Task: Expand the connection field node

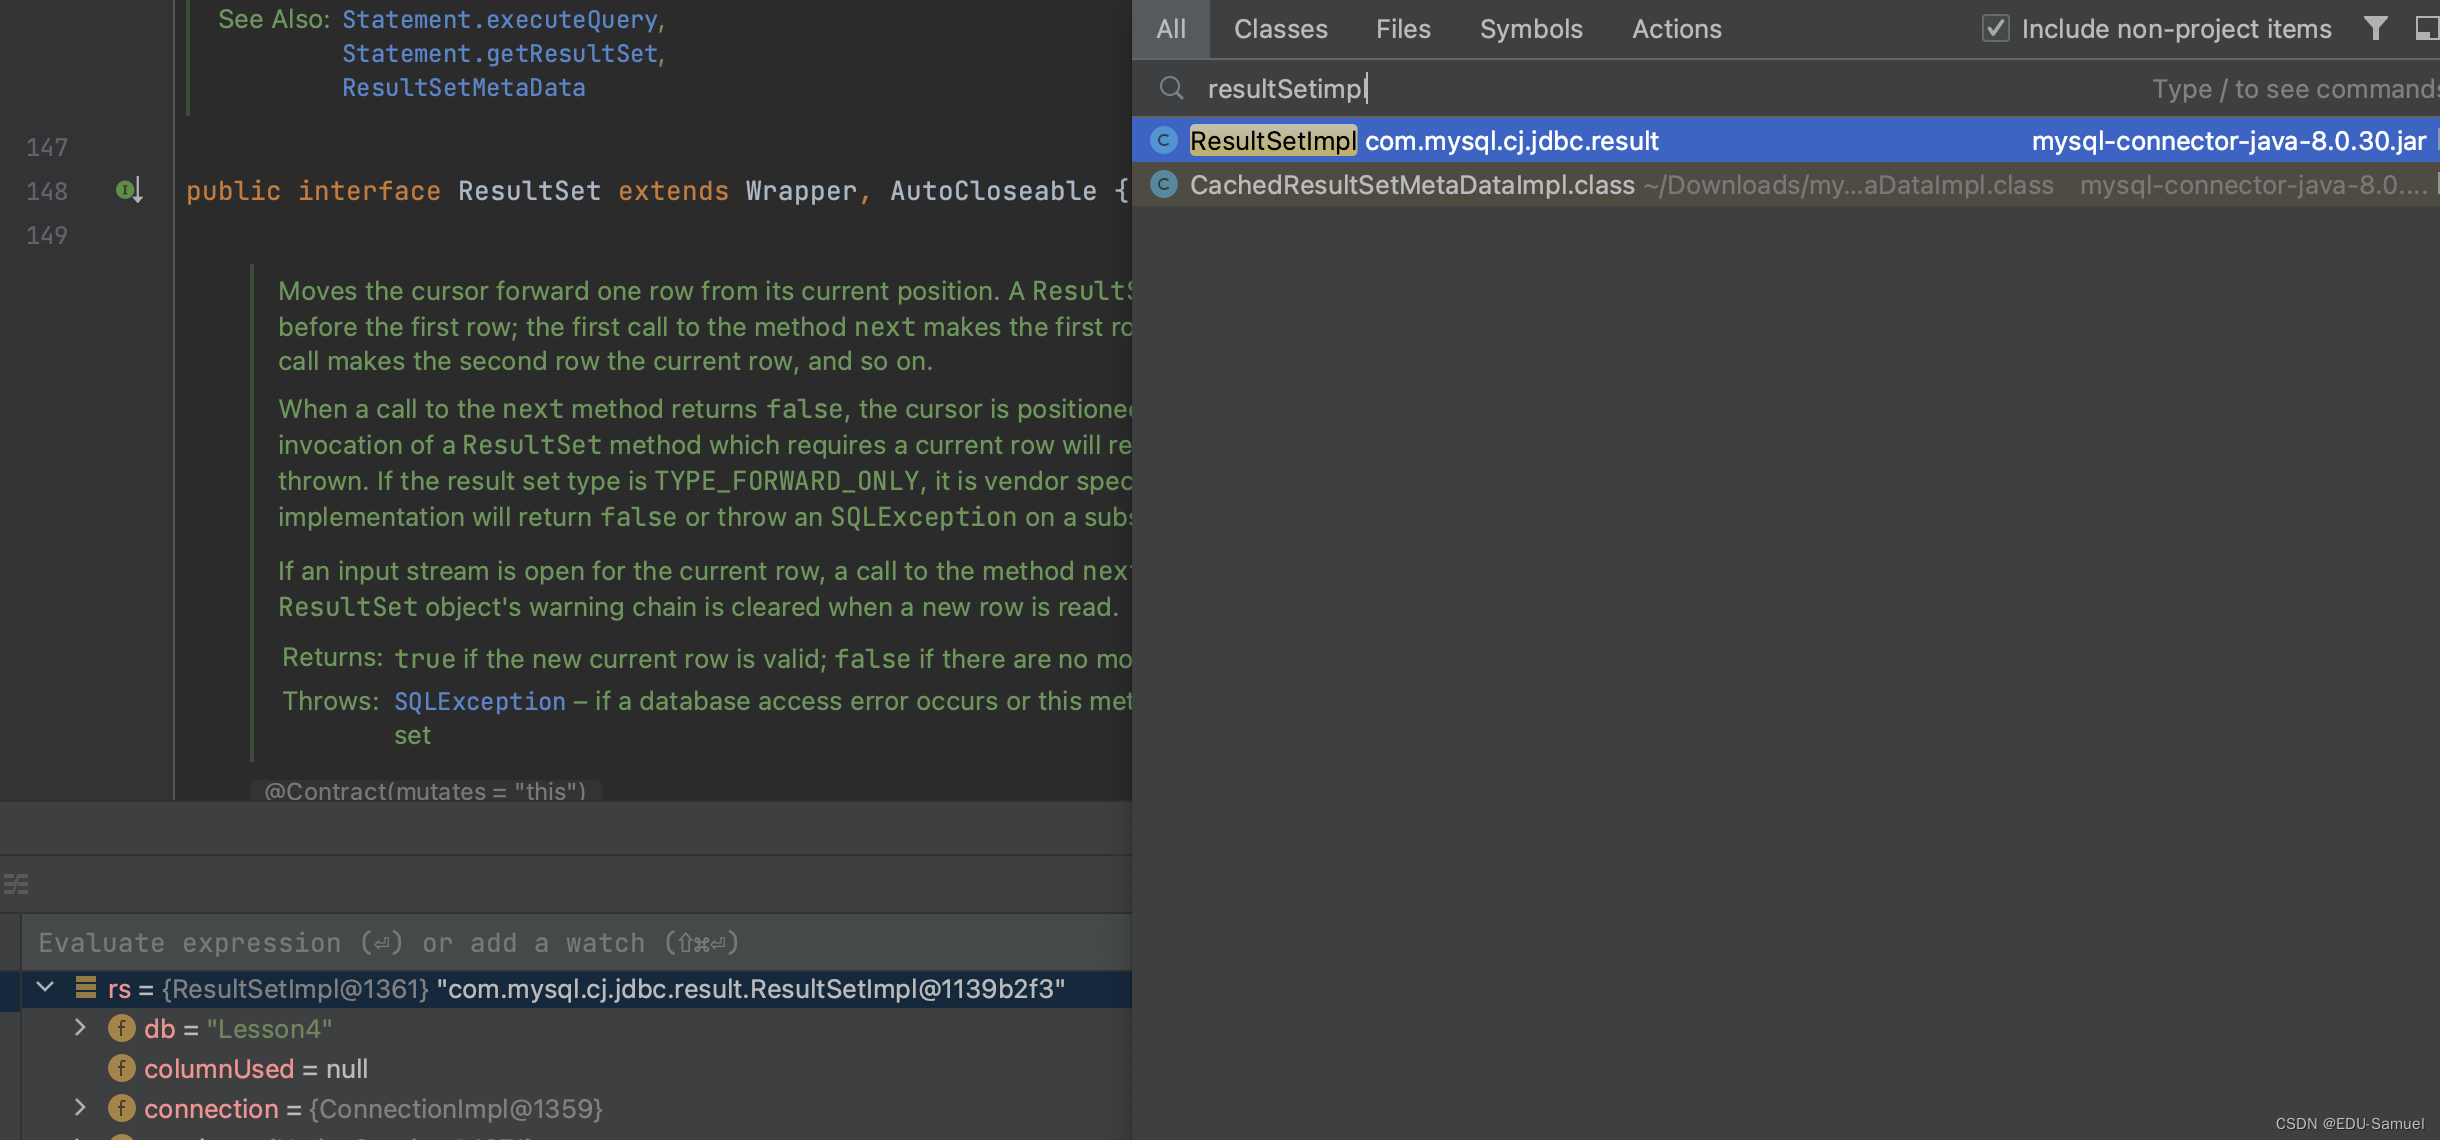Action: pyautogui.click(x=80, y=1108)
